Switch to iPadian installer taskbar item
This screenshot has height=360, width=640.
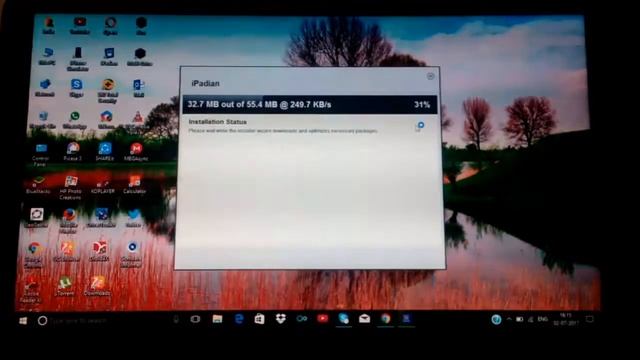tap(407, 318)
